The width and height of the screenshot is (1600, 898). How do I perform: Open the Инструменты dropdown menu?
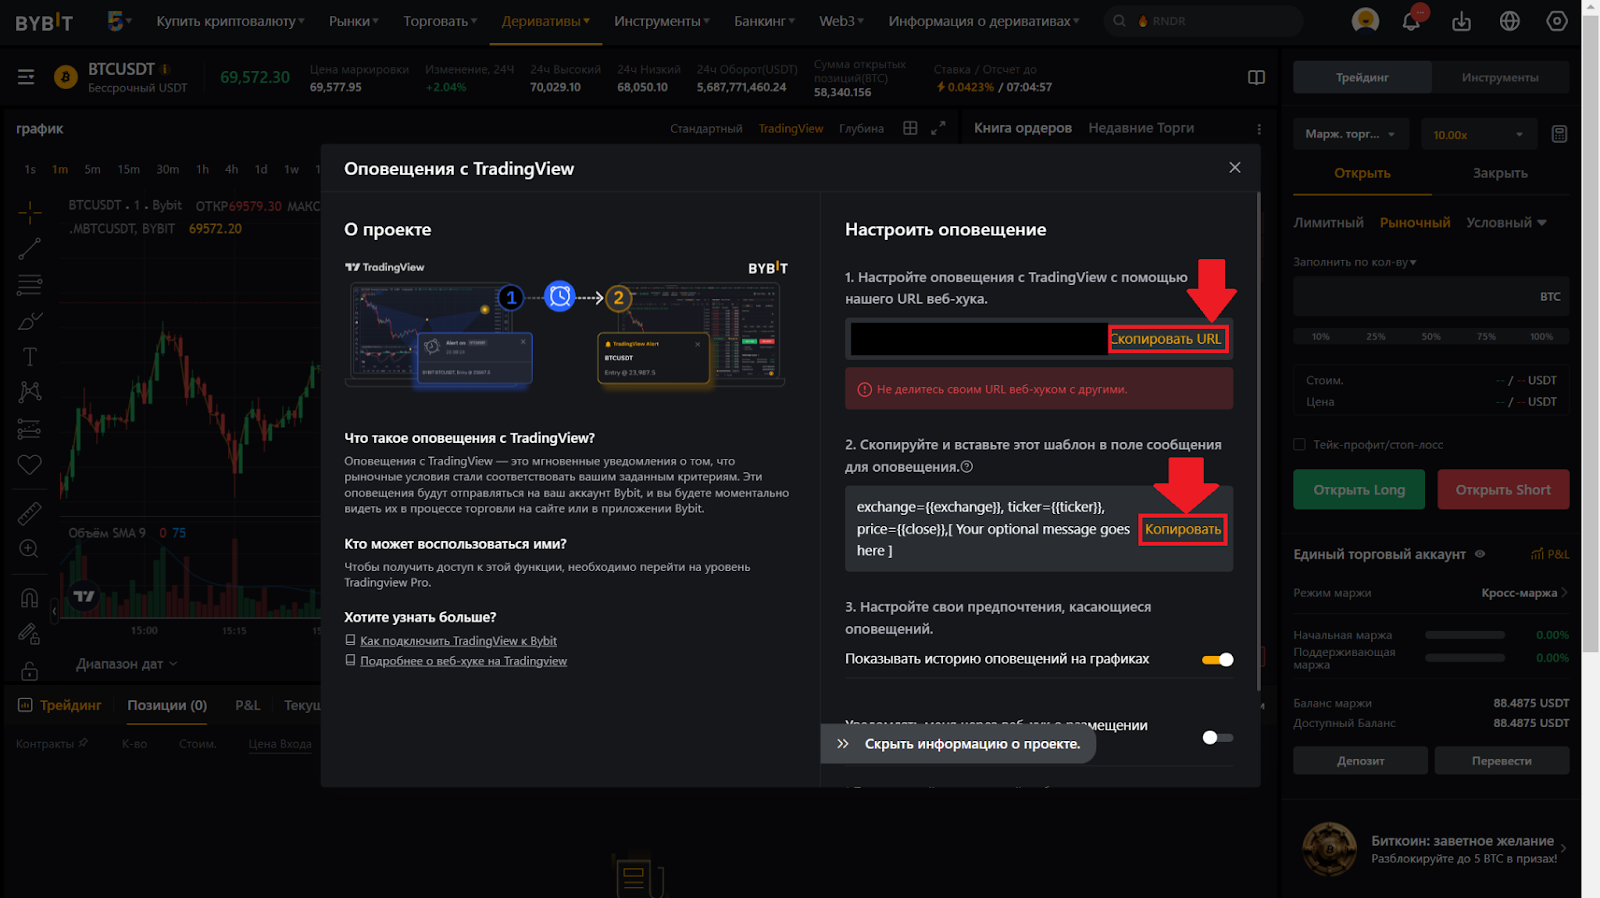[662, 21]
